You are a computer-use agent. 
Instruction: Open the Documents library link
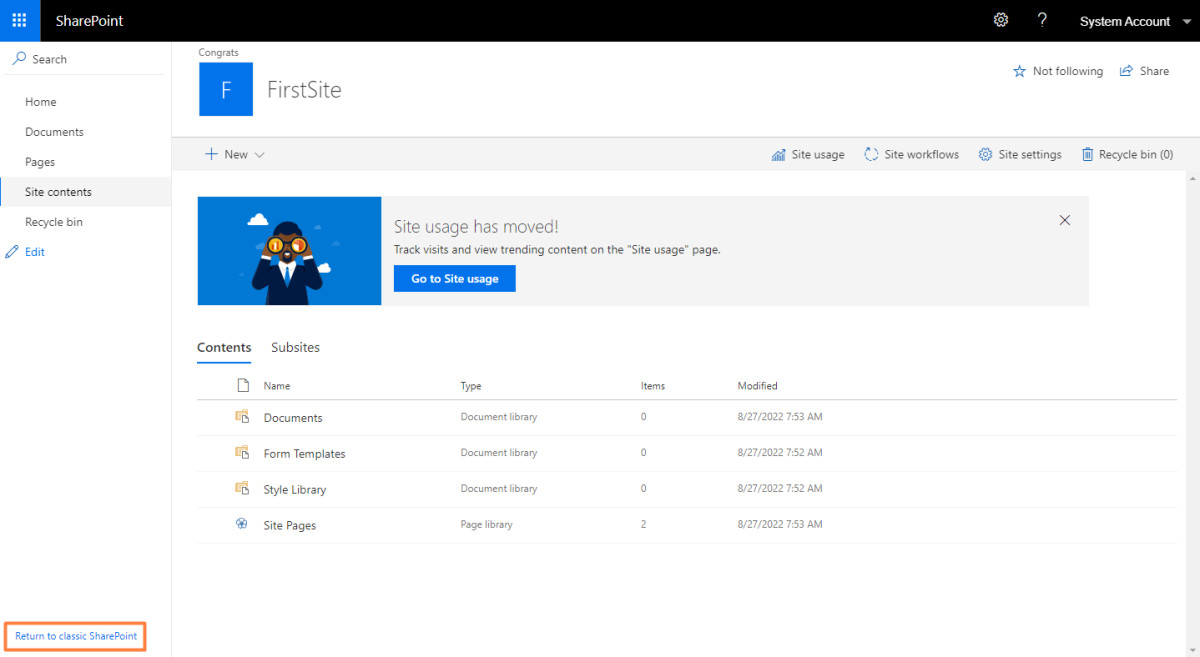coord(293,418)
